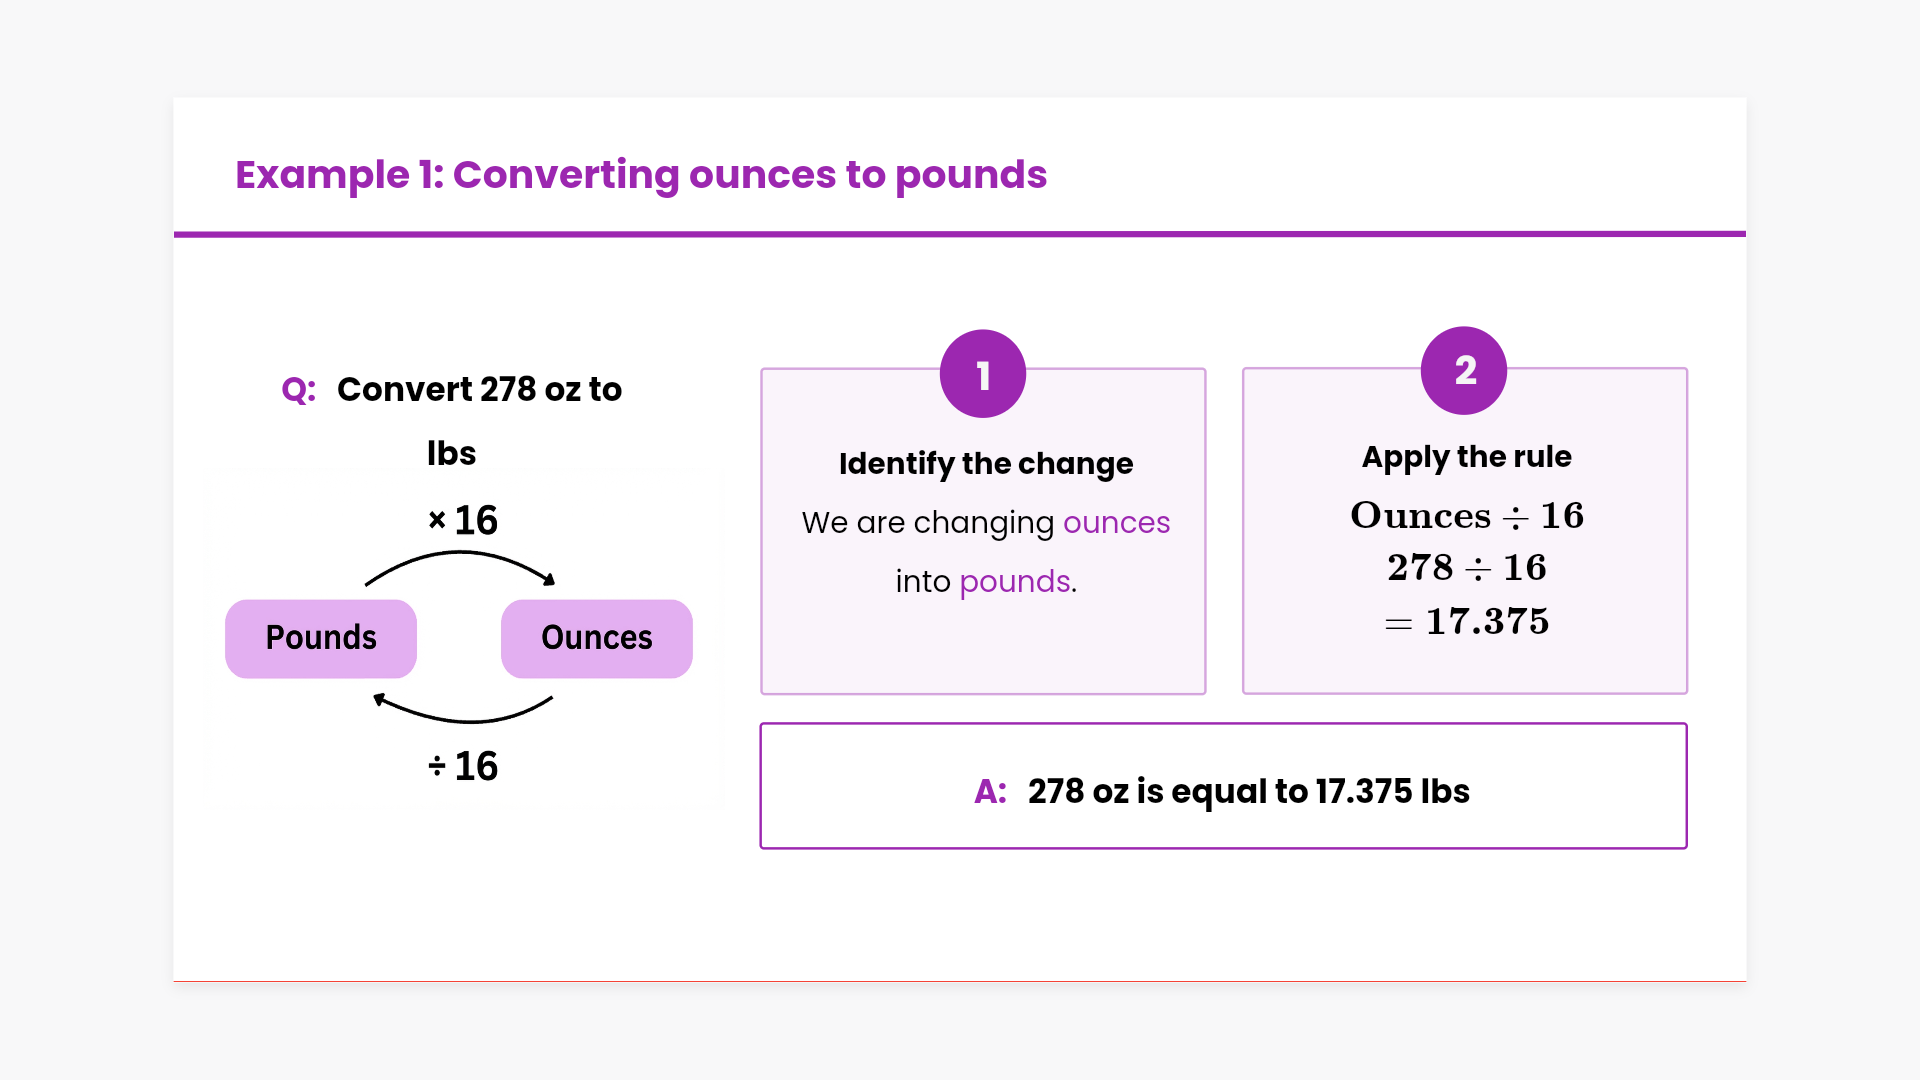Click the purple word "ounces" in step 1
Image resolution: width=1920 pixels, height=1080 pixels.
click(1116, 523)
